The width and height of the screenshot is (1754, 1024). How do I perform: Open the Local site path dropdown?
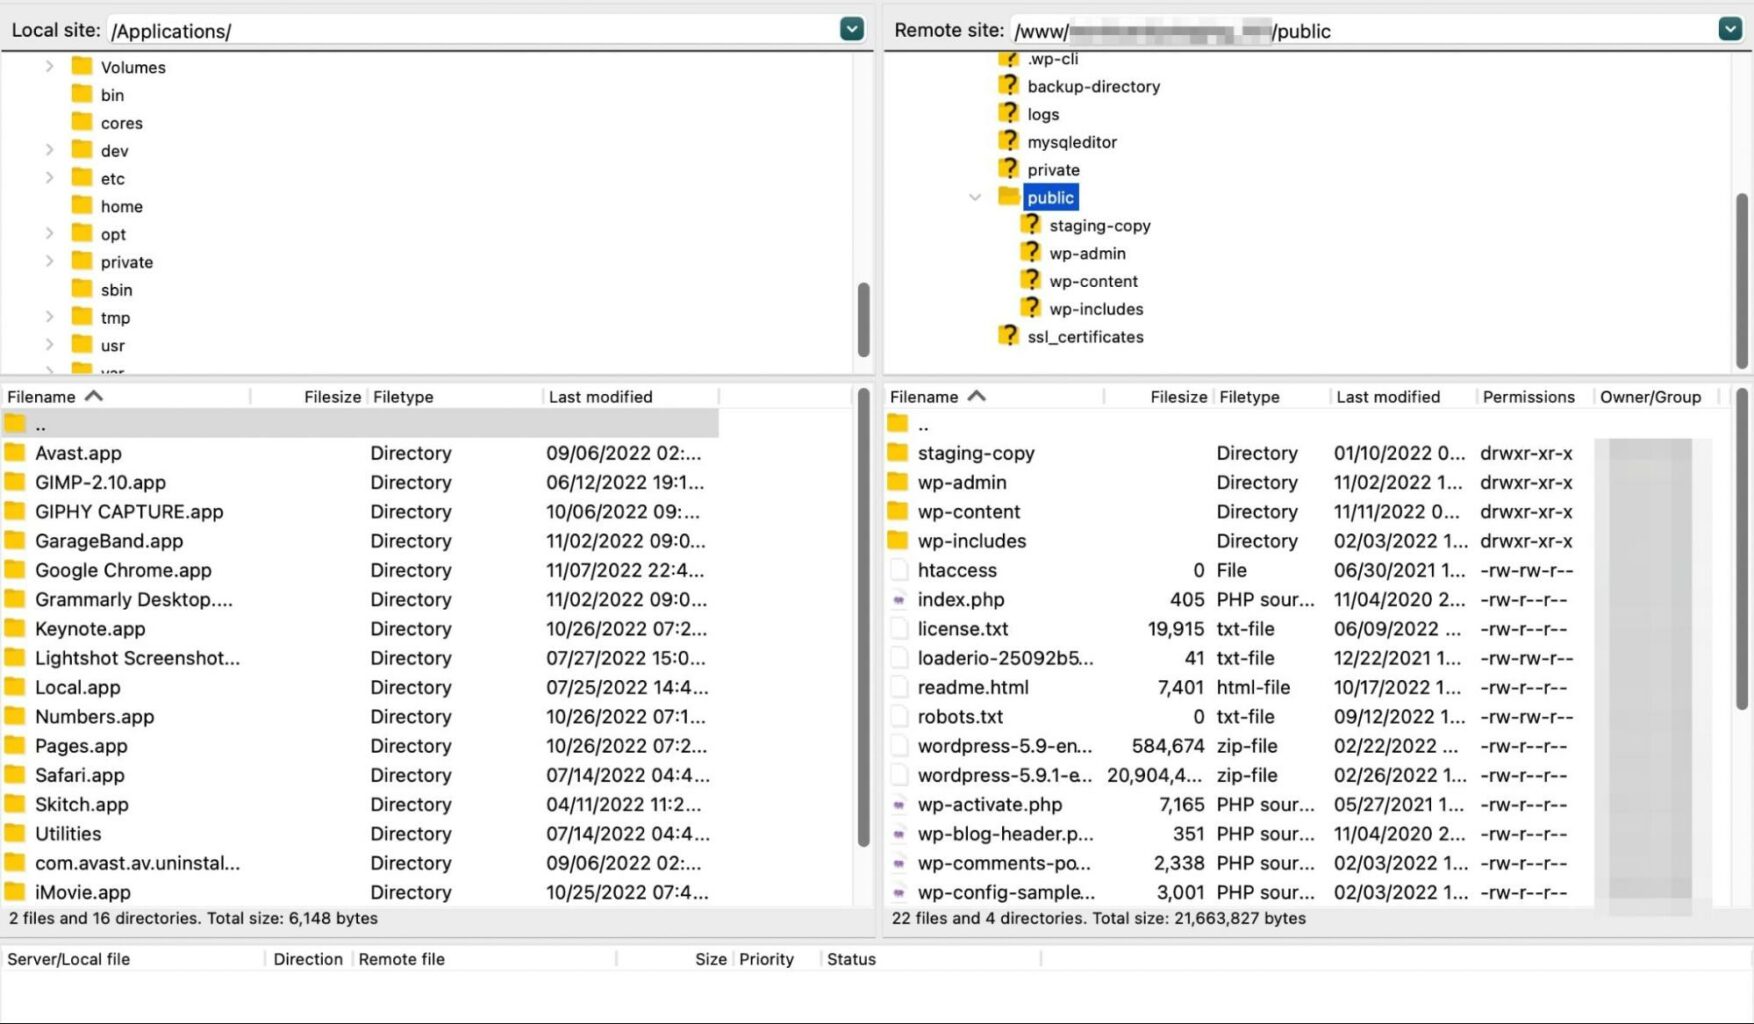click(851, 28)
